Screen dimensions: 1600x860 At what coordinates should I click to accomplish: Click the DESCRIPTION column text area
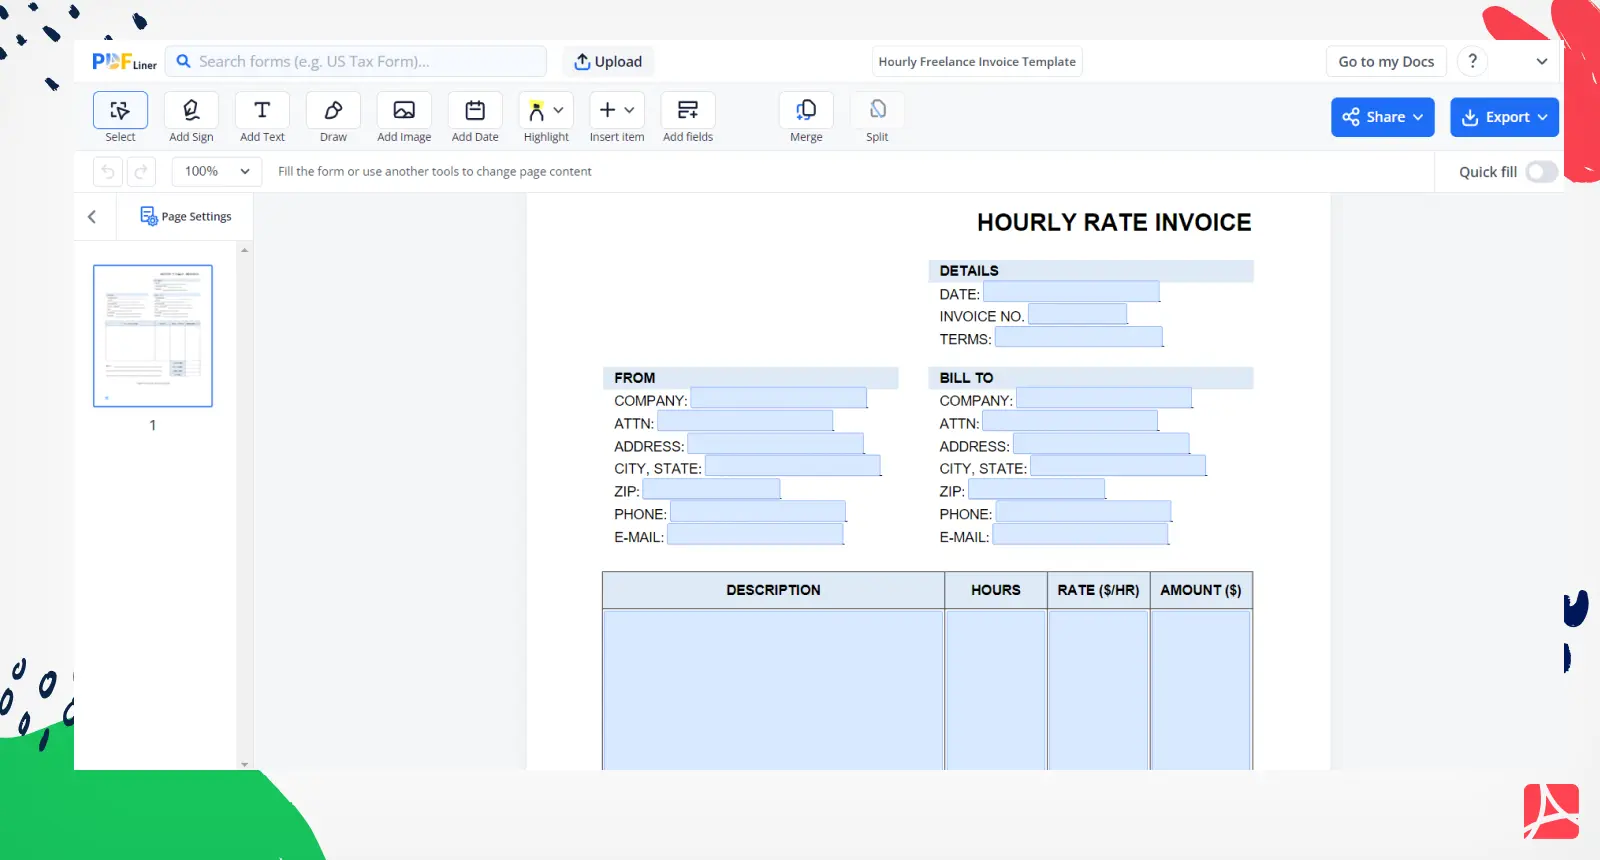point(774,690)
